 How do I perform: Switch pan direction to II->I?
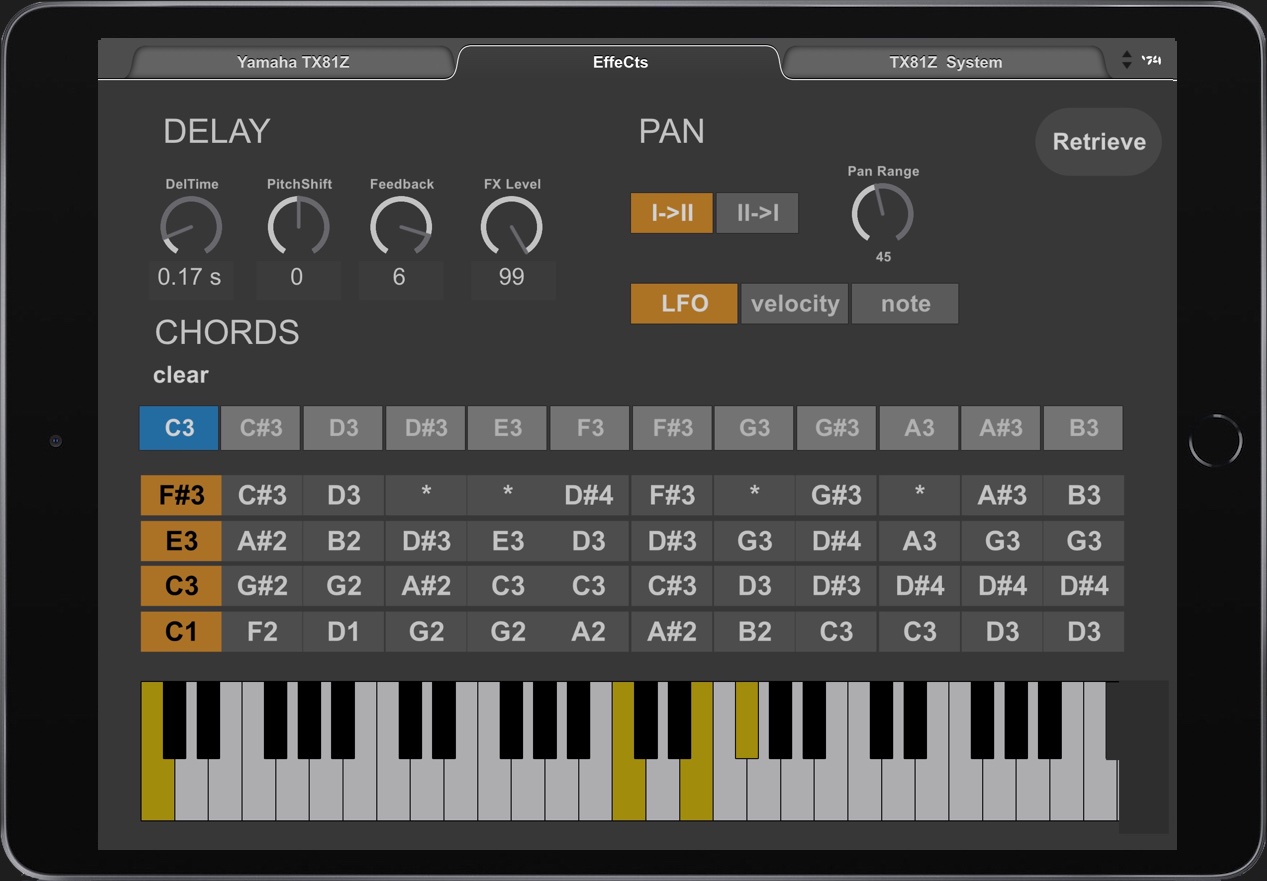pos(757,213)
